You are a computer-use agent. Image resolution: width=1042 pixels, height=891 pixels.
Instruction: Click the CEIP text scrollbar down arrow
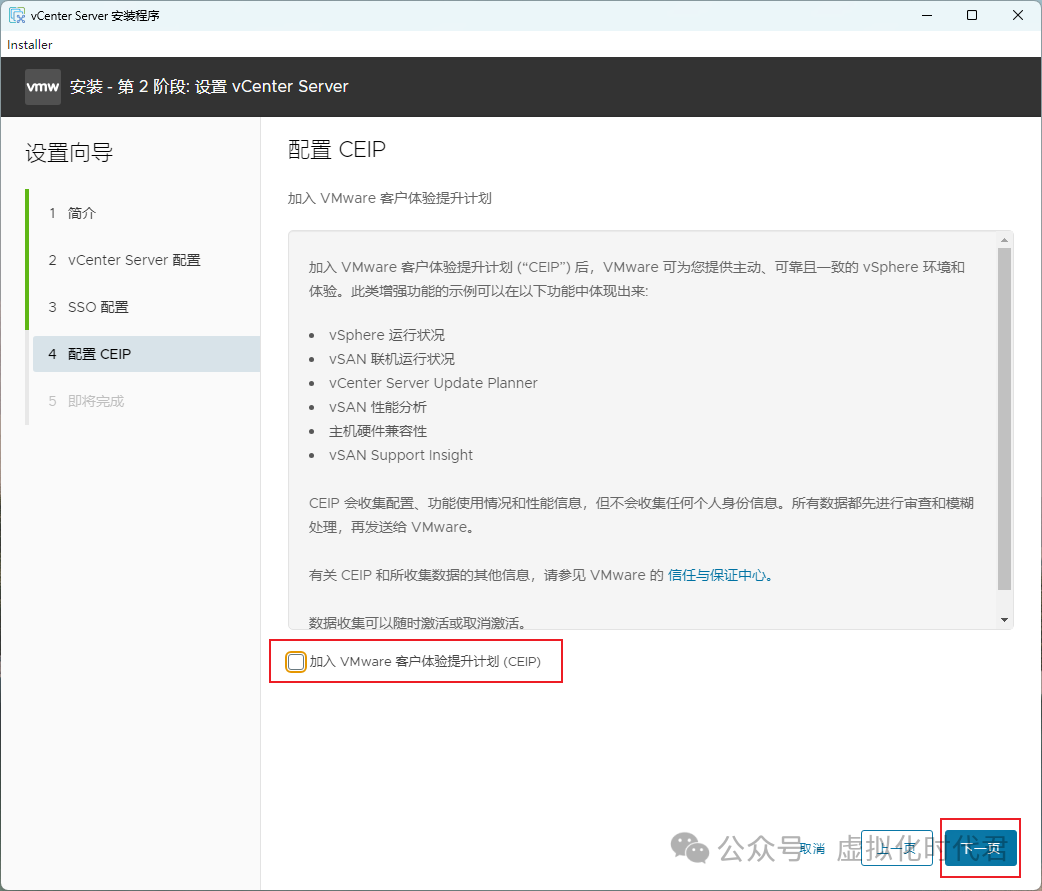point(1004,620)
